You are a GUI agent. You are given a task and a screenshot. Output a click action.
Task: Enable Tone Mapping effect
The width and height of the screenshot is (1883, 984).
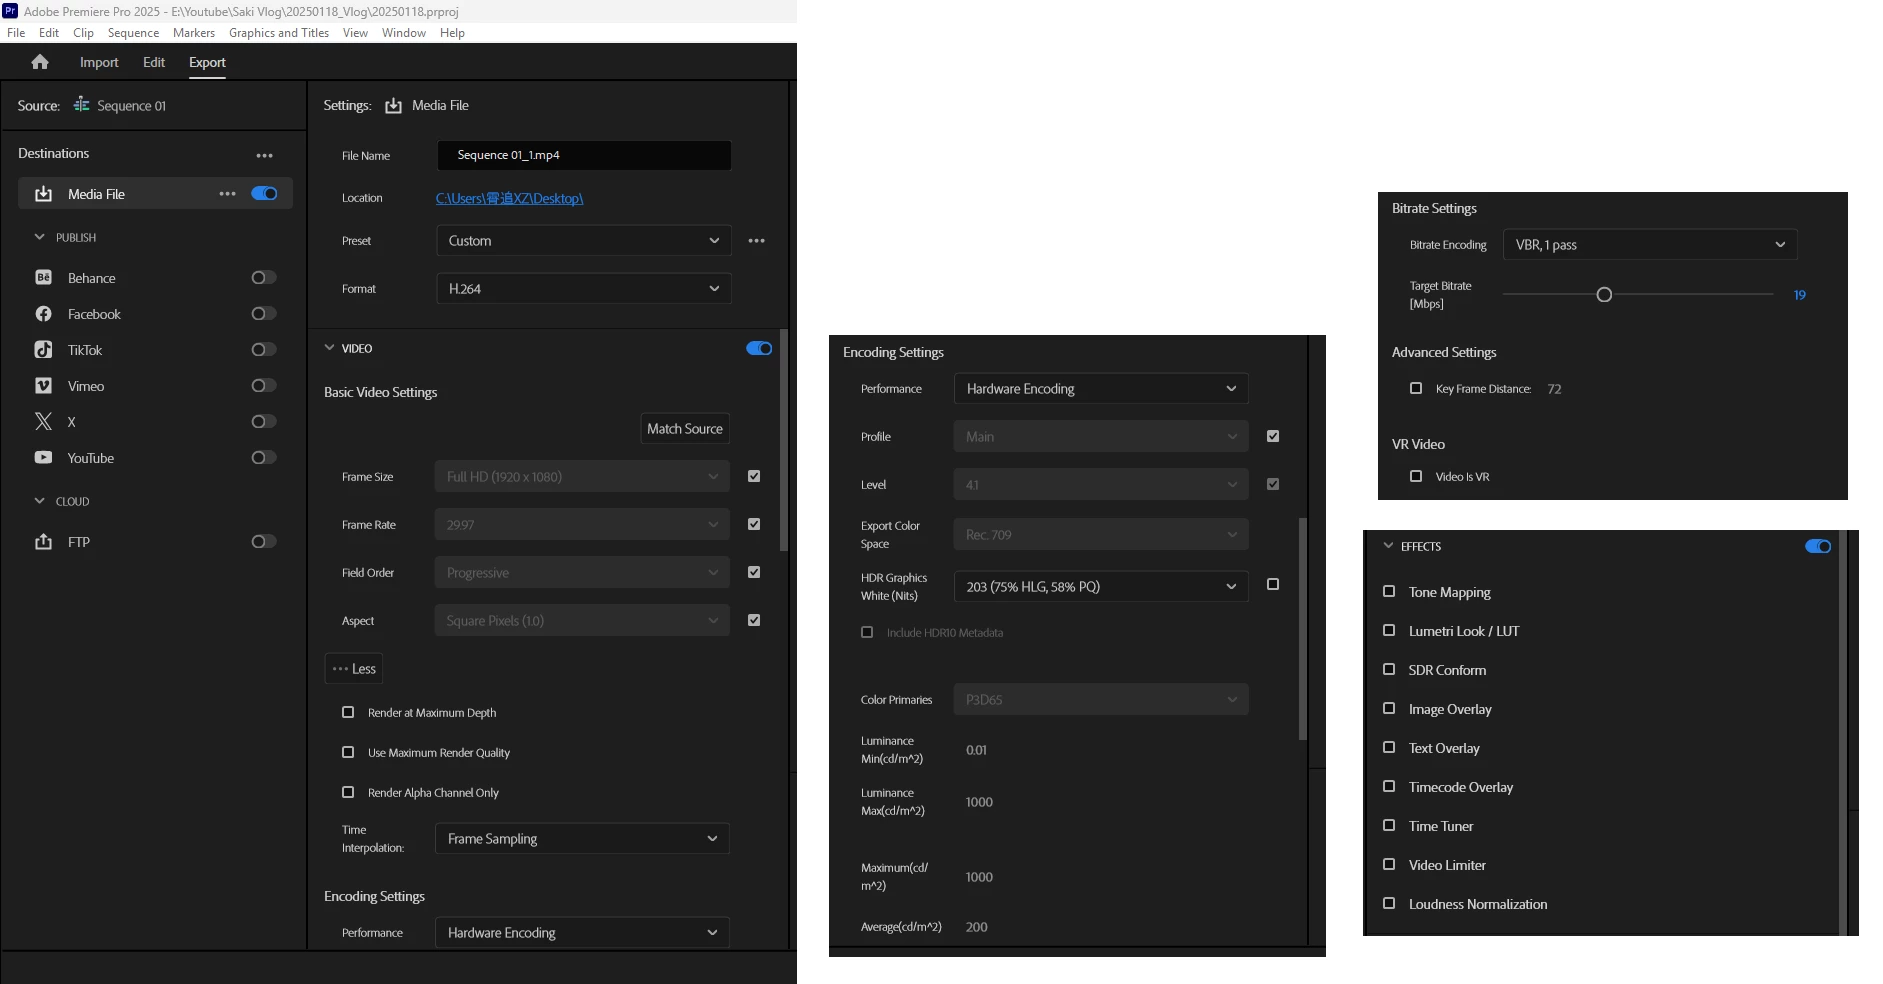coord(1389,592)
